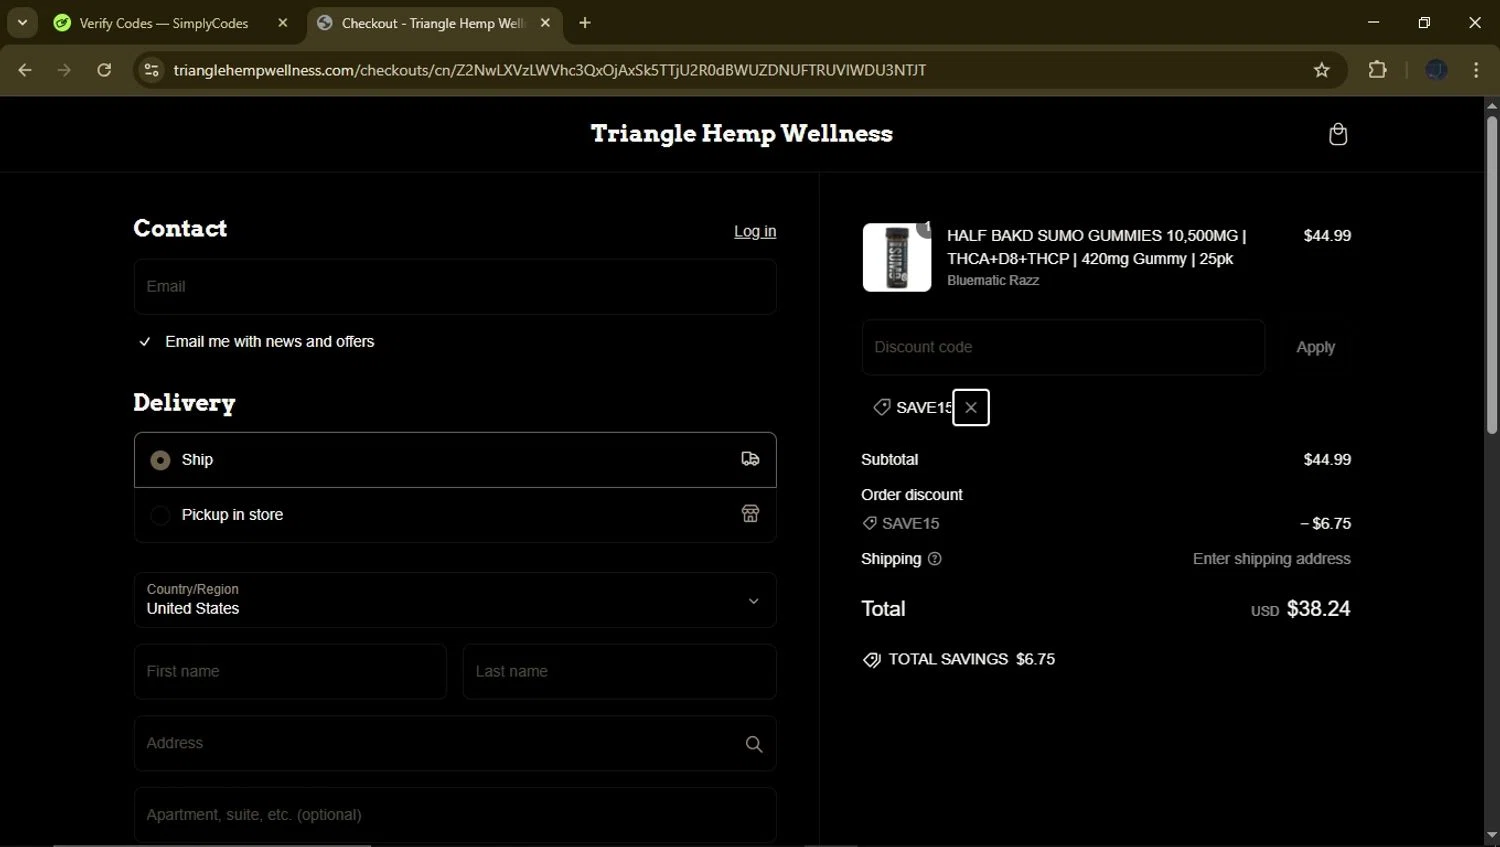
Task: Remove the SAVE15 discount code
Action: point(971,407)
